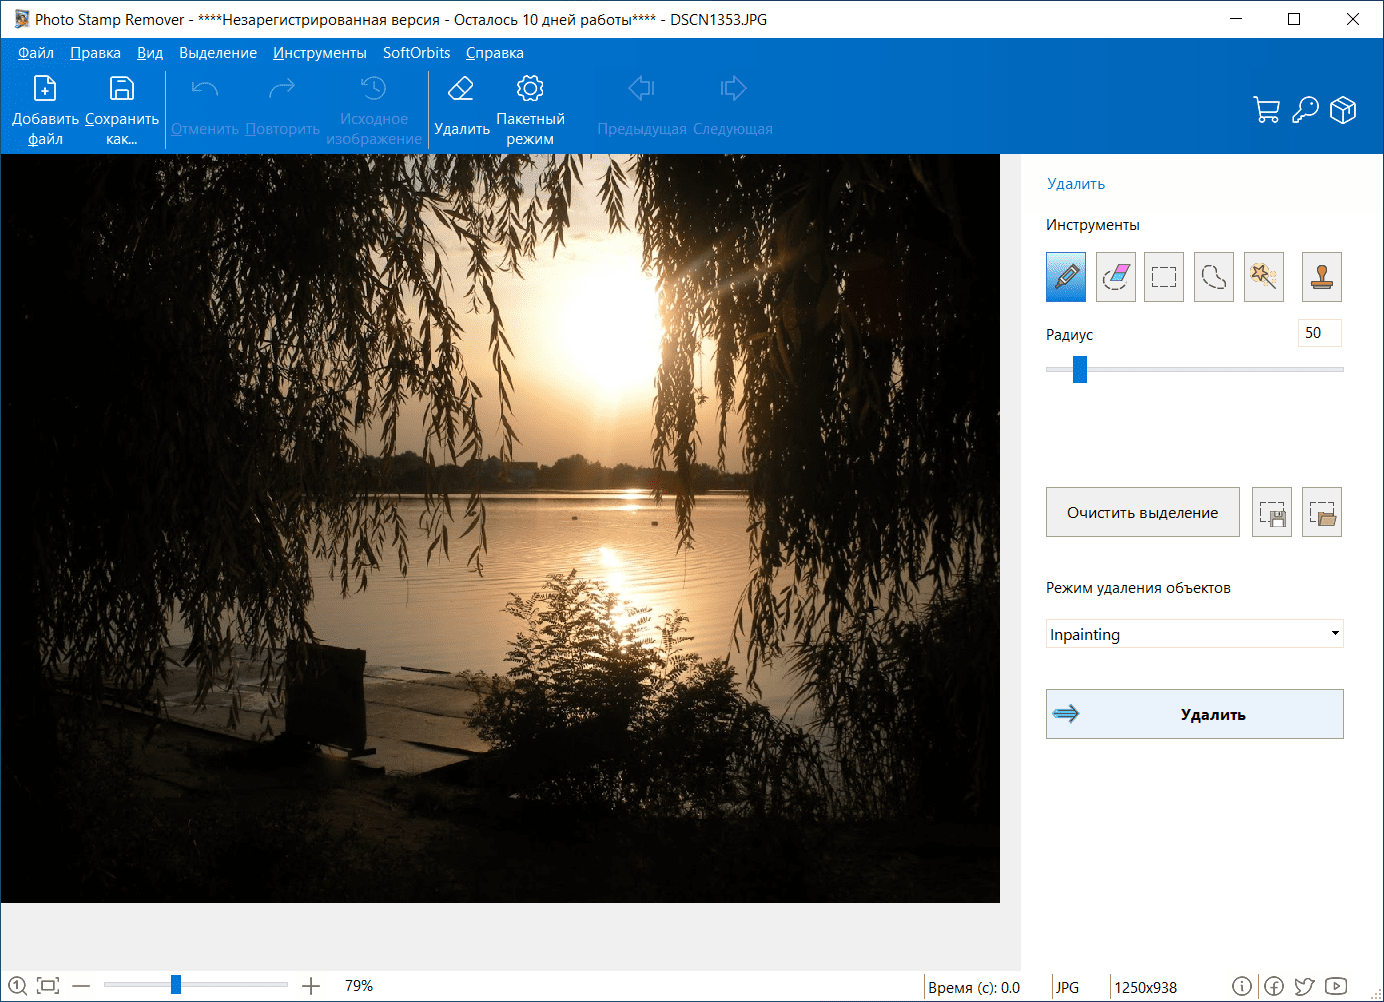The image size is (1384, 1002).
Task: Open the Twitter link icon
Action: pos(1304,986)
